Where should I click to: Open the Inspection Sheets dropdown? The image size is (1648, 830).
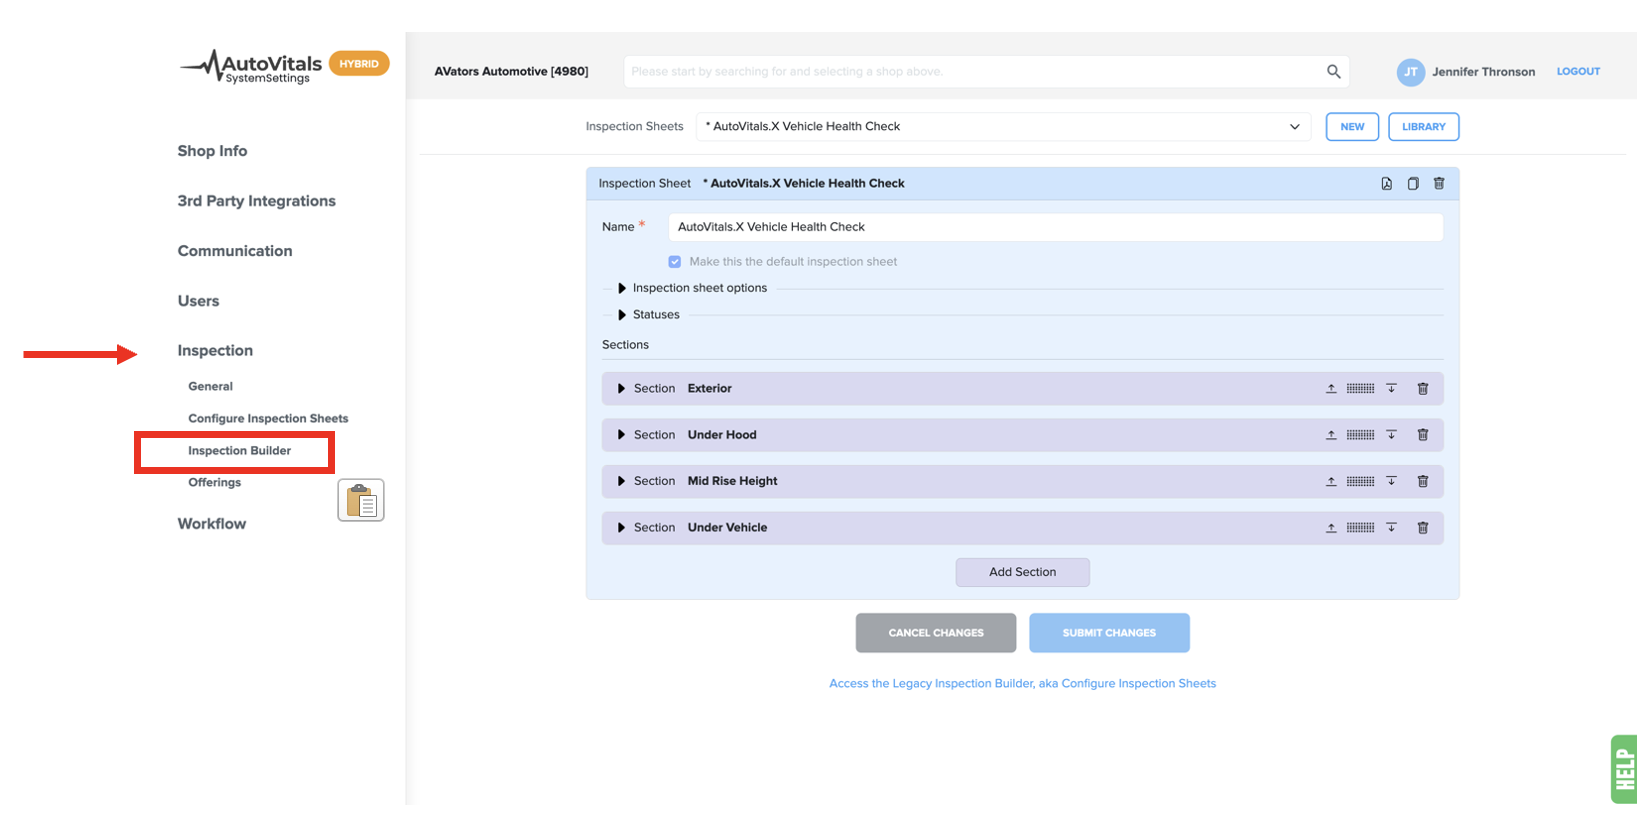pos(1003,126)
